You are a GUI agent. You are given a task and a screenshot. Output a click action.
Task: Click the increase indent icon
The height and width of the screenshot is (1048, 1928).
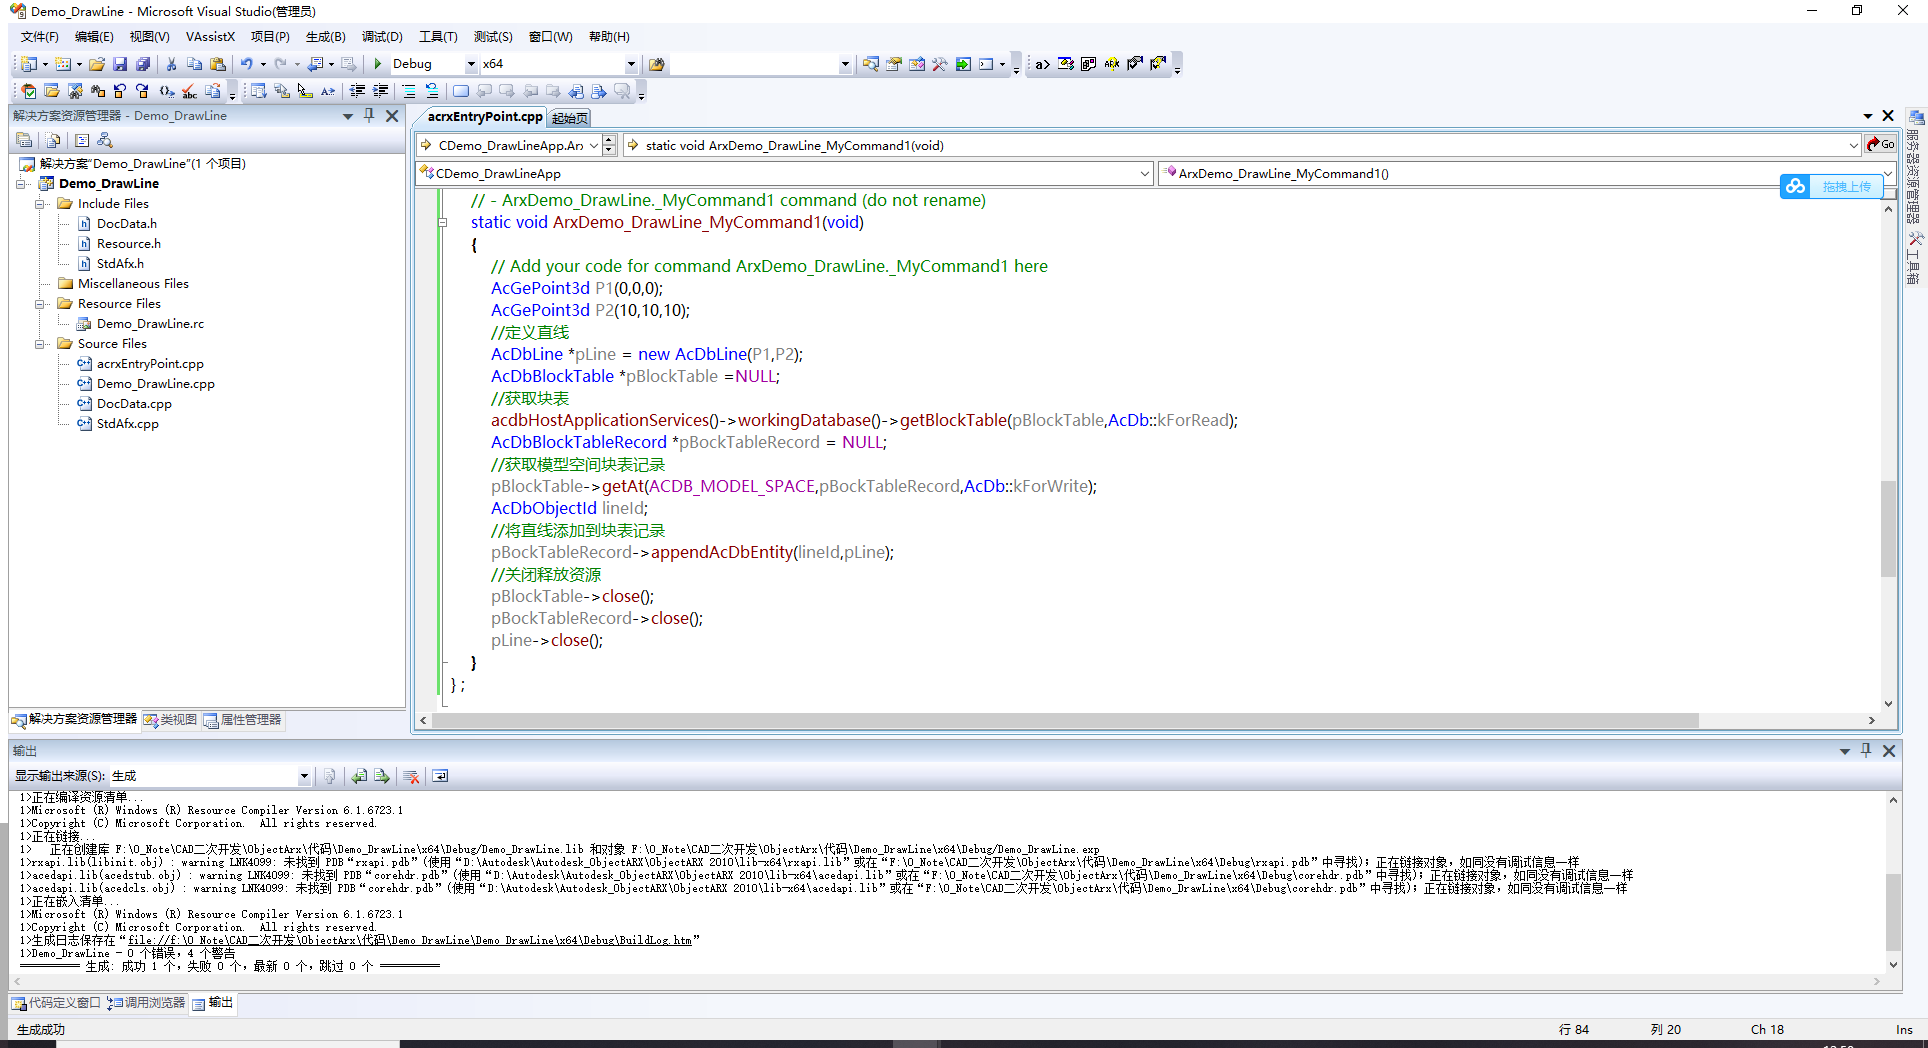click(x=380, y=91)
